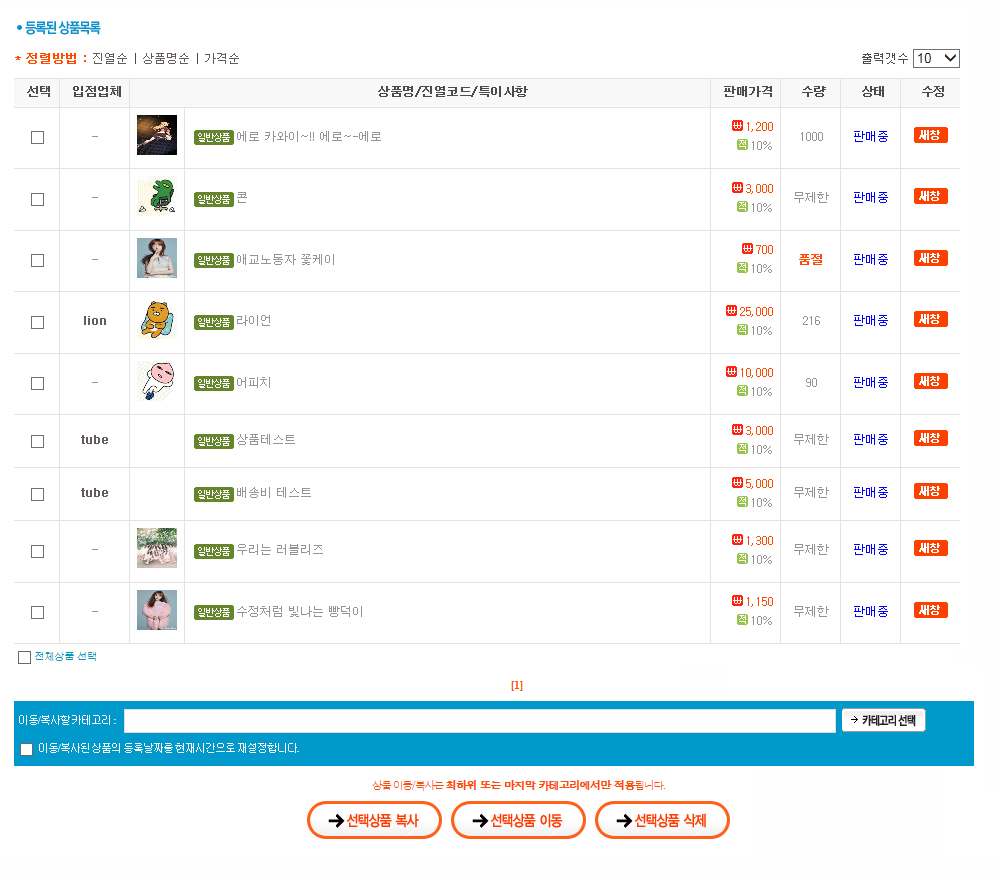
Task: Click the 이동/복사할카테고리 input field
Action: (479, 720)
